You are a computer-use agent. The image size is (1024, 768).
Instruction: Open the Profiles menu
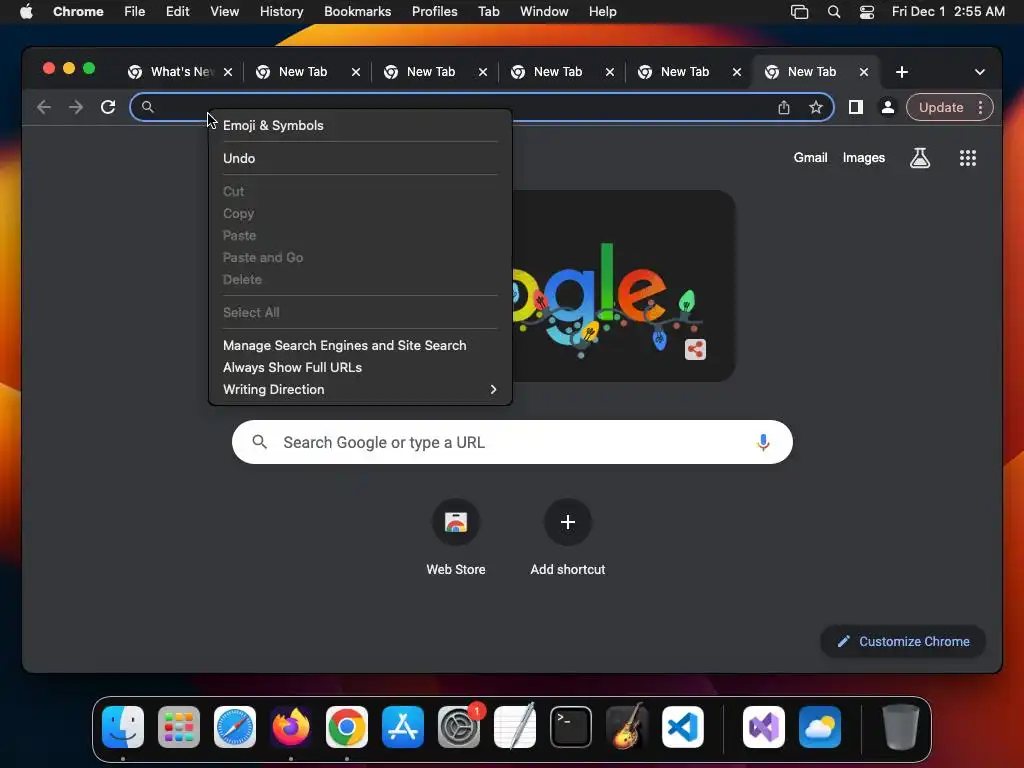(x=434, y=12)
